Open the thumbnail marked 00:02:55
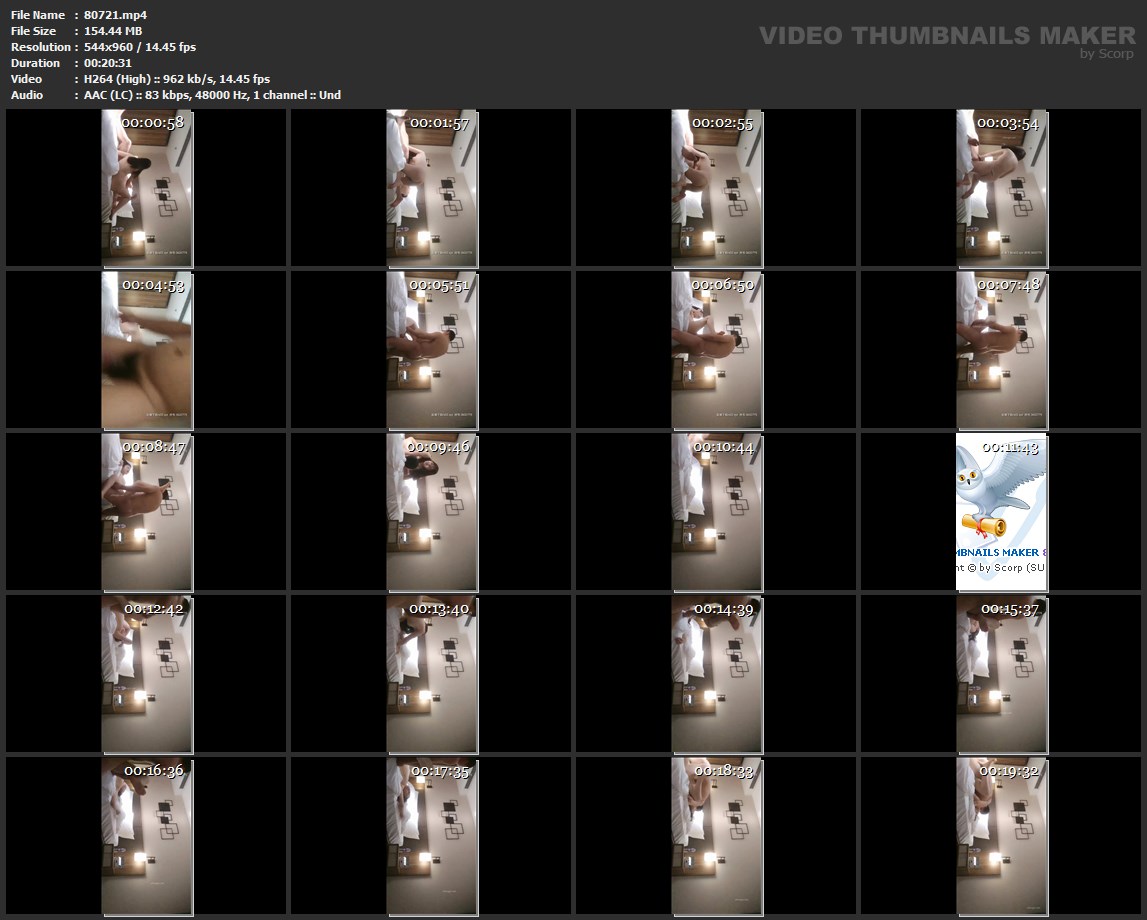This screenshot has height=920, width=1147. click(717, 188)
